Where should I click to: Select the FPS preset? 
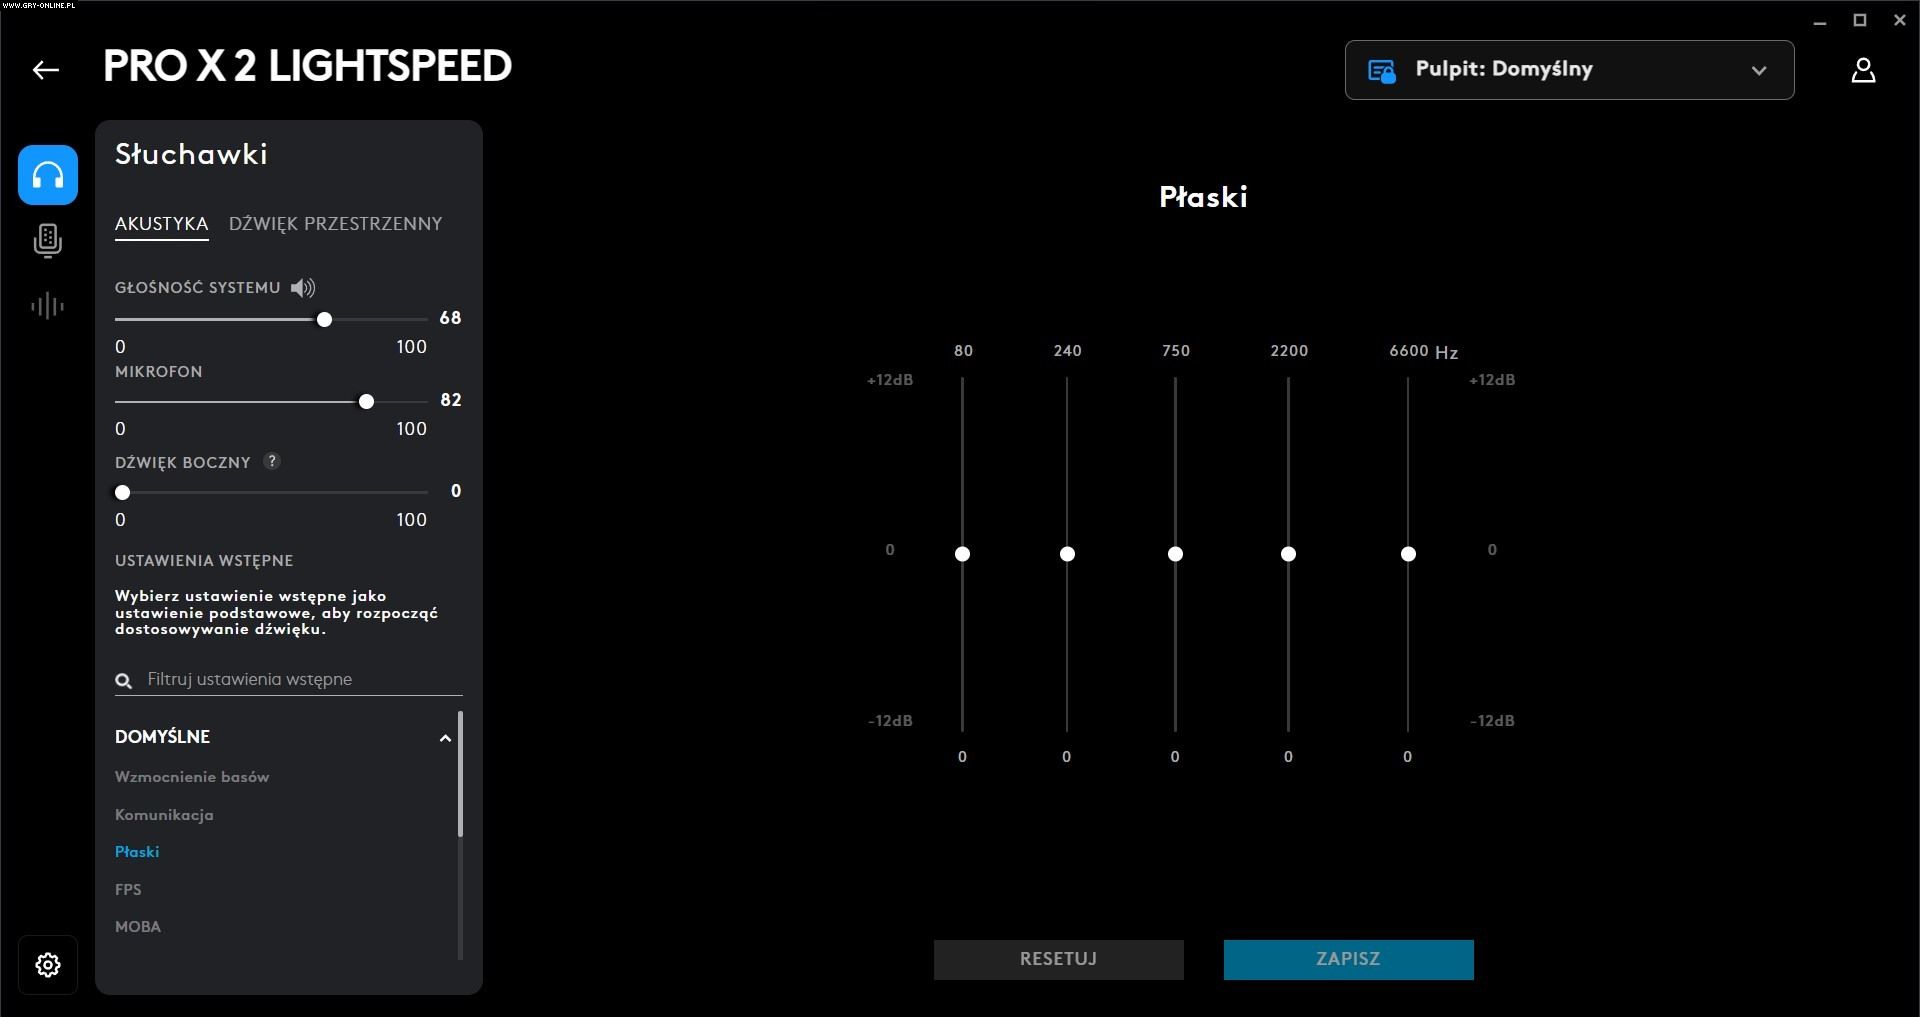tap(128, 890)
